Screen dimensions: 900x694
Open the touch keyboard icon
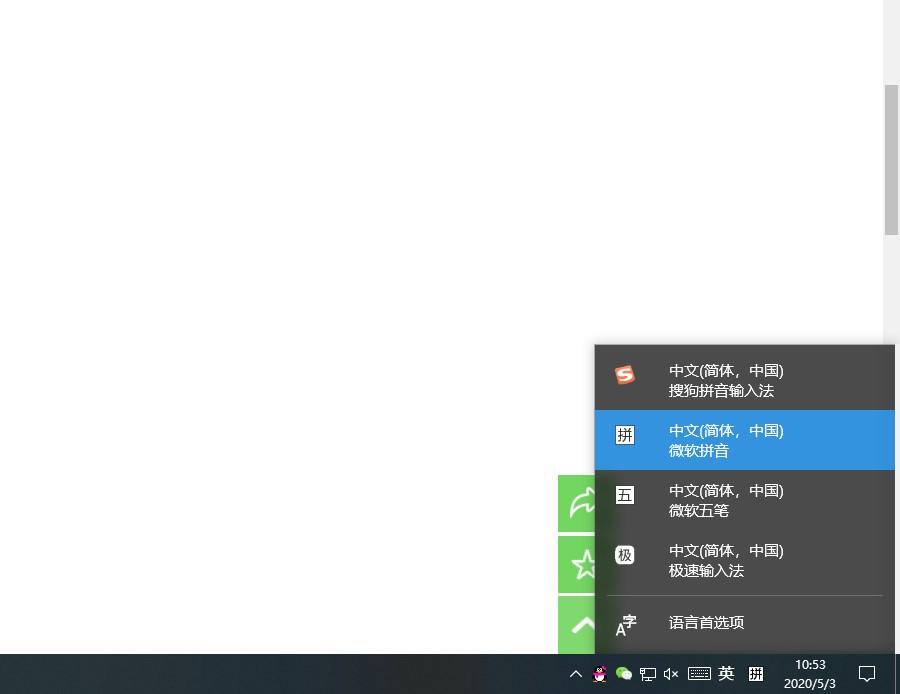[x=699, y=674]
